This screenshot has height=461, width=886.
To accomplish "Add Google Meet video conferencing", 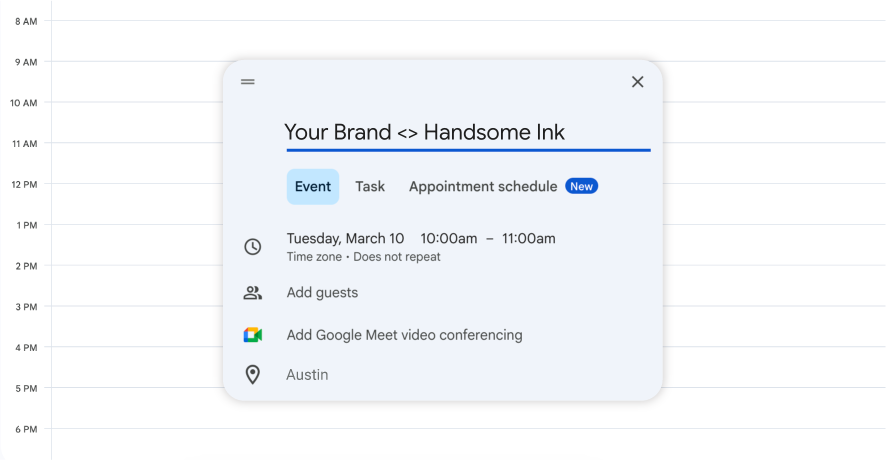I will [405, 335].
